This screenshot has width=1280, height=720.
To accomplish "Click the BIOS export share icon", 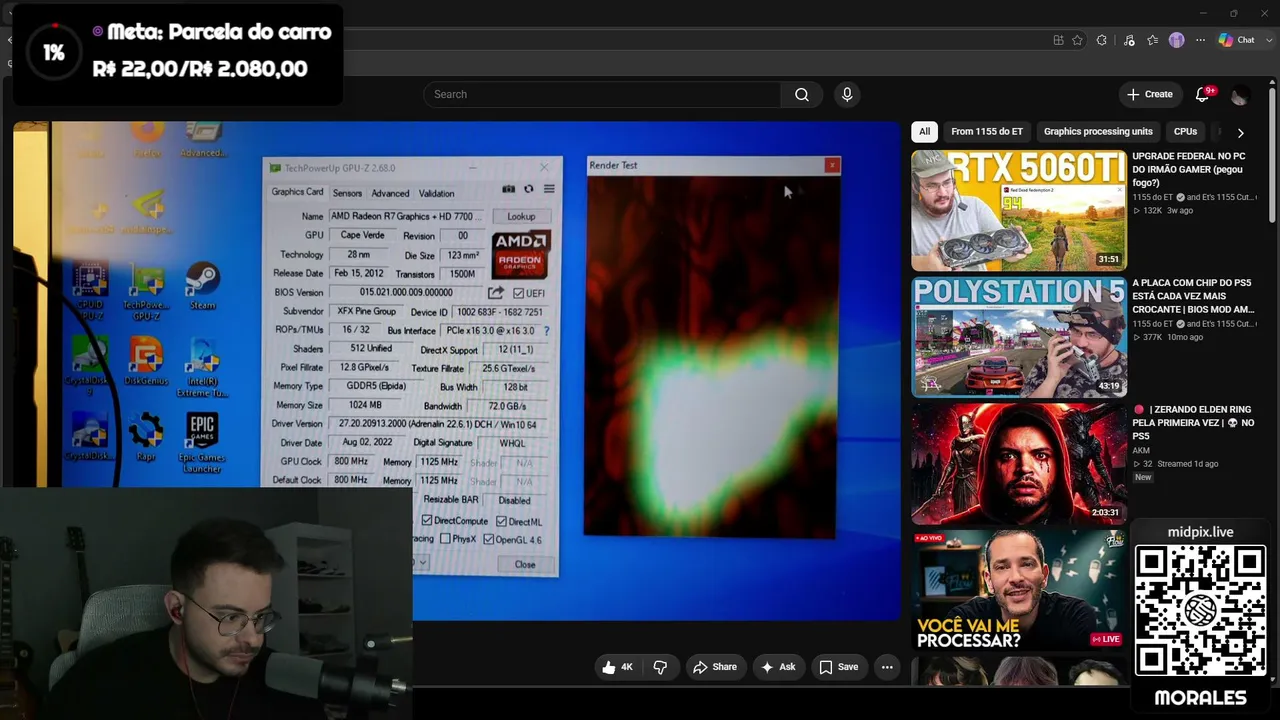I will pos(495,292).
